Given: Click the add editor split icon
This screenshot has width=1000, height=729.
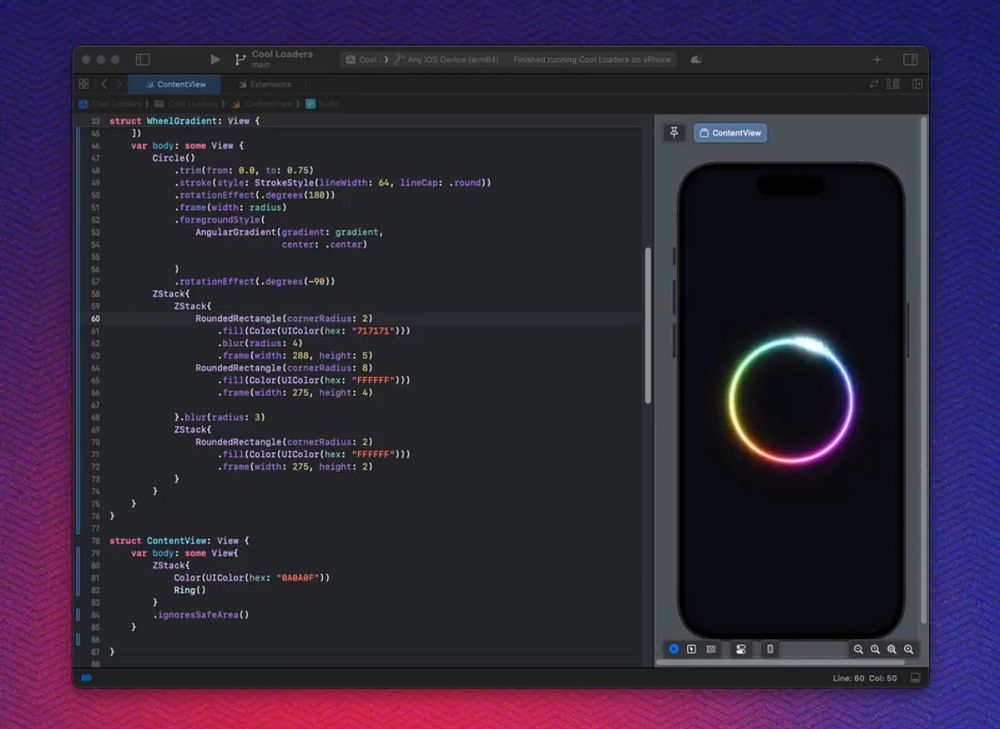Looking at the screenshot, I should [x=918, y=84].
